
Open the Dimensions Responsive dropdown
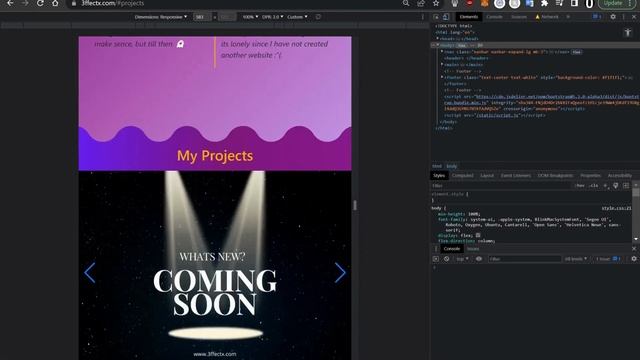(x=161, y=17)
